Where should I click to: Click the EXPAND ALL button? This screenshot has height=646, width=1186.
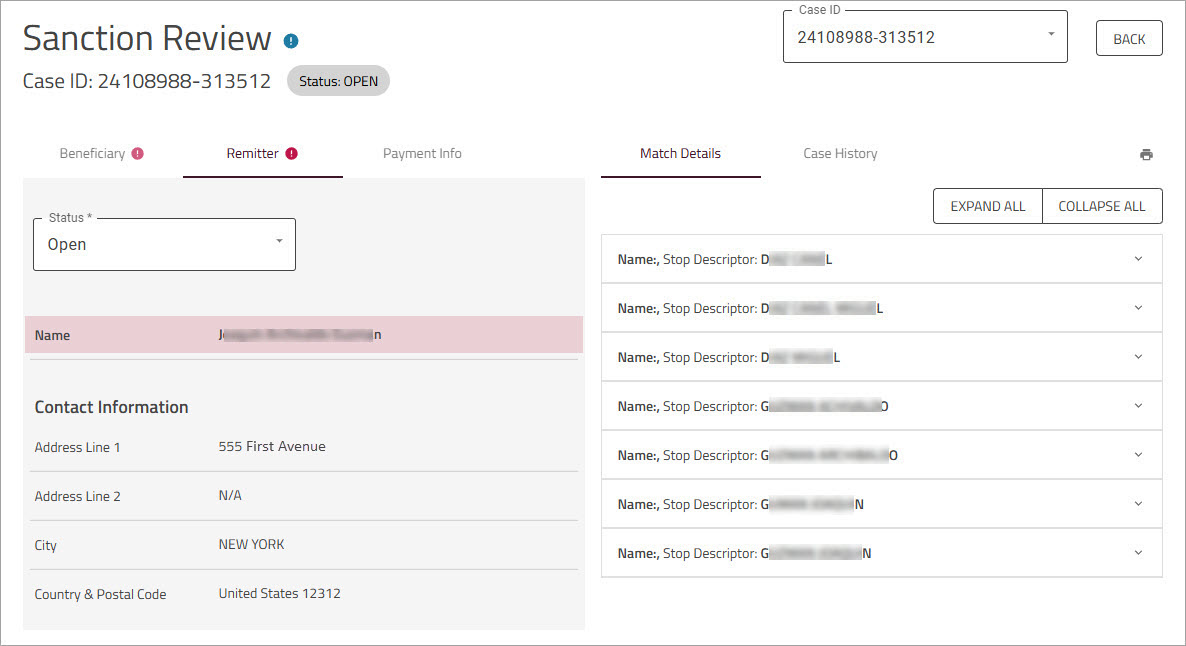(x=987, y=205)
